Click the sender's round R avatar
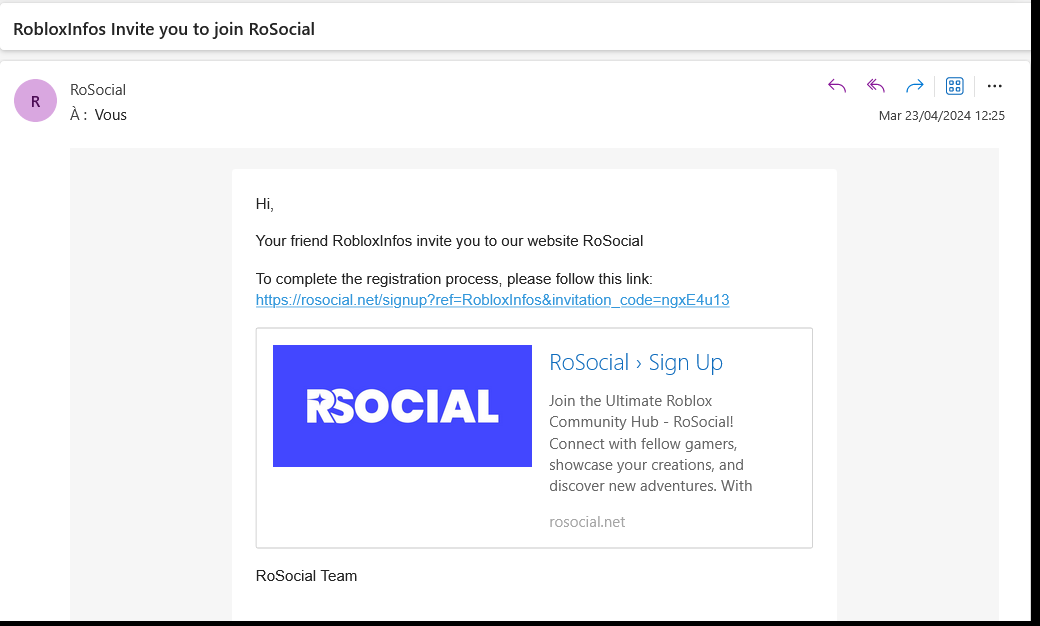1040x626 pixels. coord(36,101)
